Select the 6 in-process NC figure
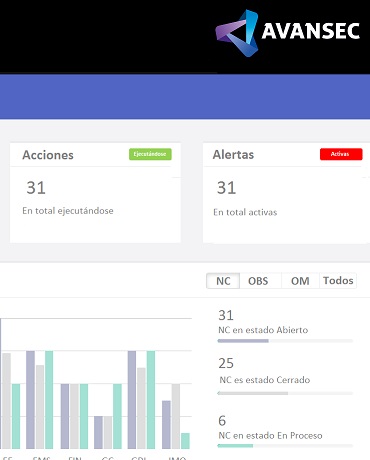370x460 pixels. coord(222,421)
